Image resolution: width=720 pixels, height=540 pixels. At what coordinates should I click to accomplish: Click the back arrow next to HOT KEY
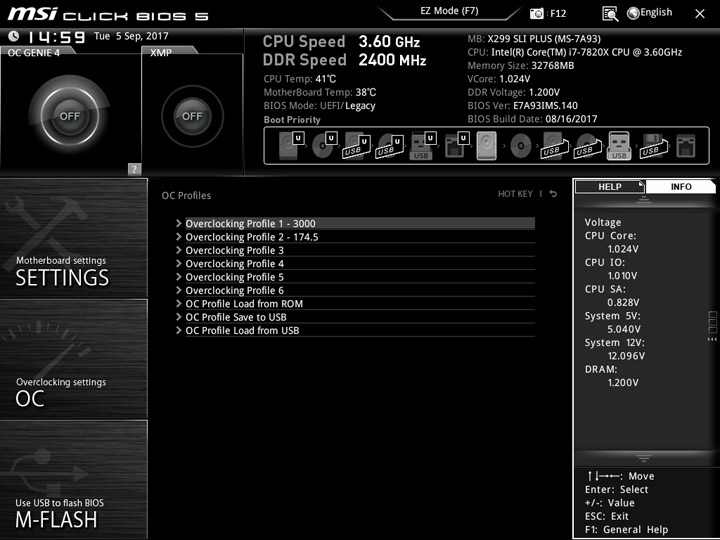point(553,194)
